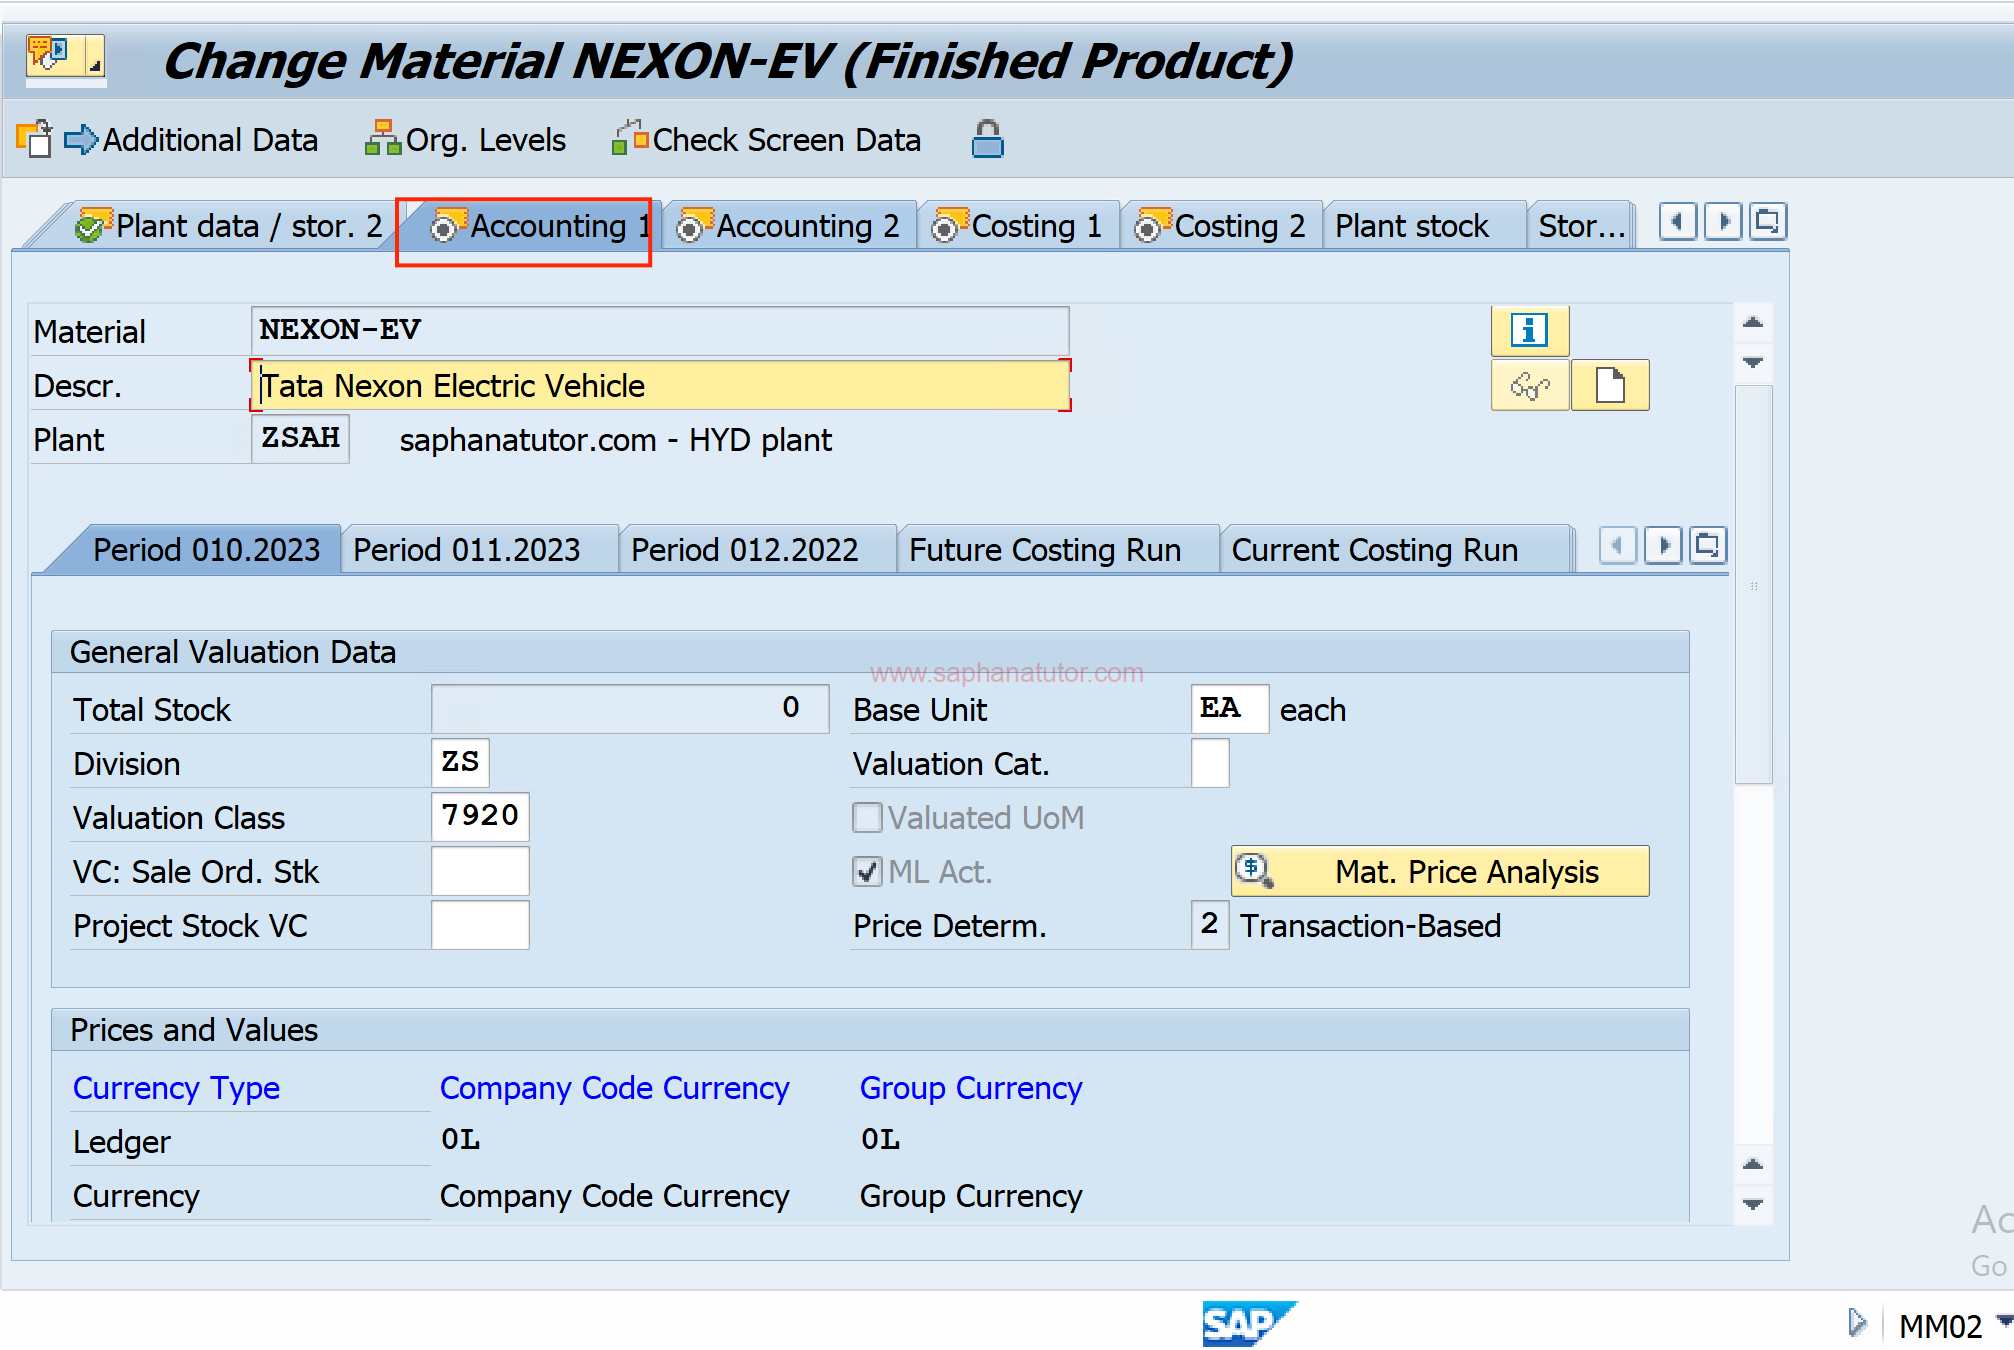The height and width of the screenshot is (1350, 2014).
Task: Click the Currency Type heading
Action: [176, 1087]
